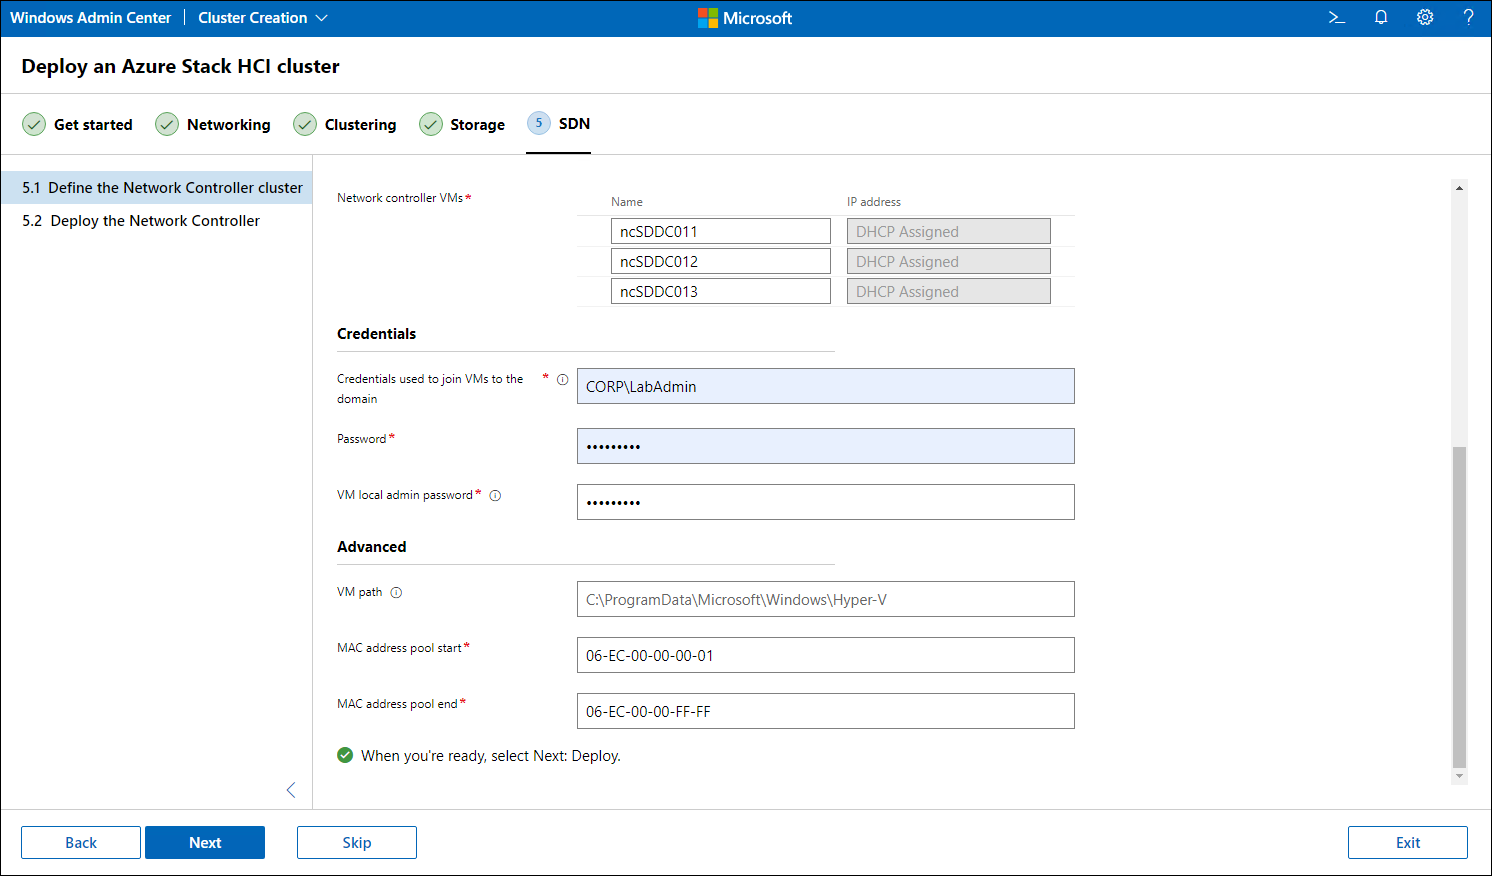Click the Back button

click(x=81, y=842)
